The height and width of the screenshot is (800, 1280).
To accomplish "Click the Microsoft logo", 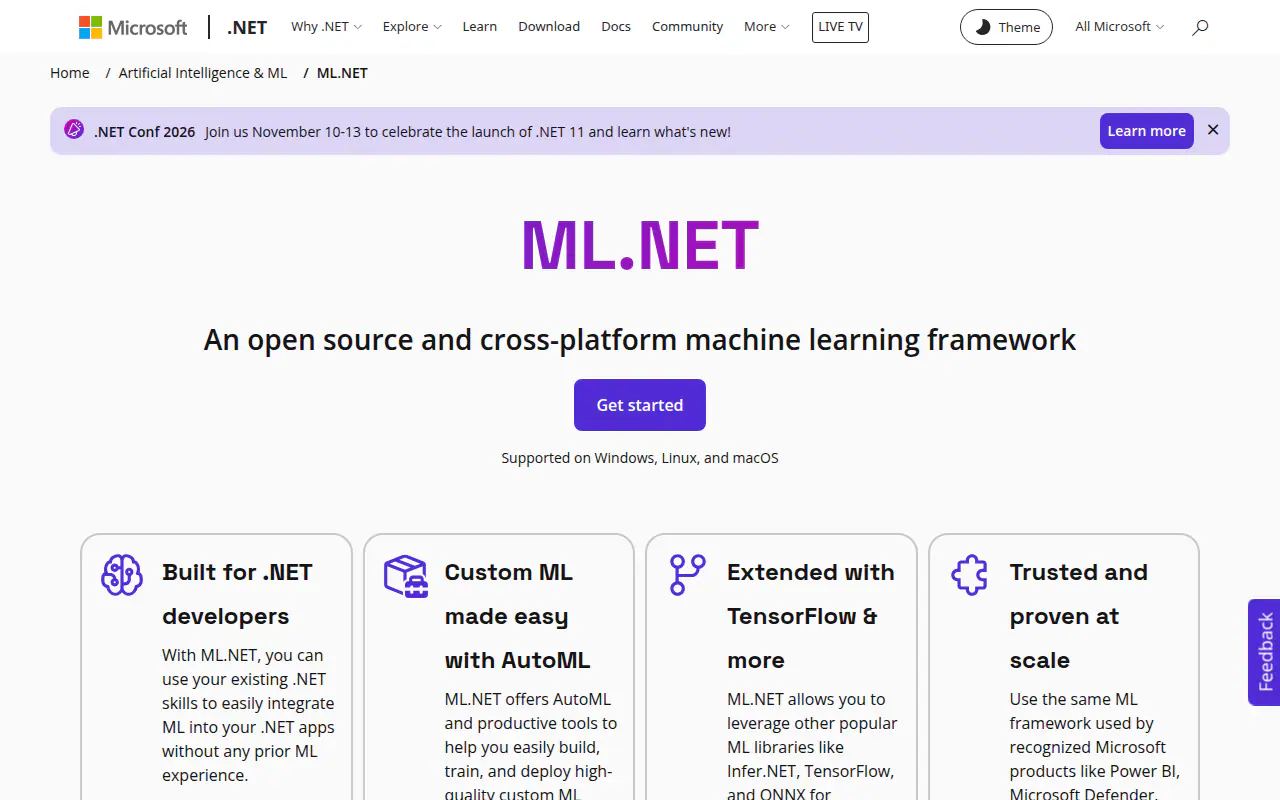I will [x=133, y=27].
